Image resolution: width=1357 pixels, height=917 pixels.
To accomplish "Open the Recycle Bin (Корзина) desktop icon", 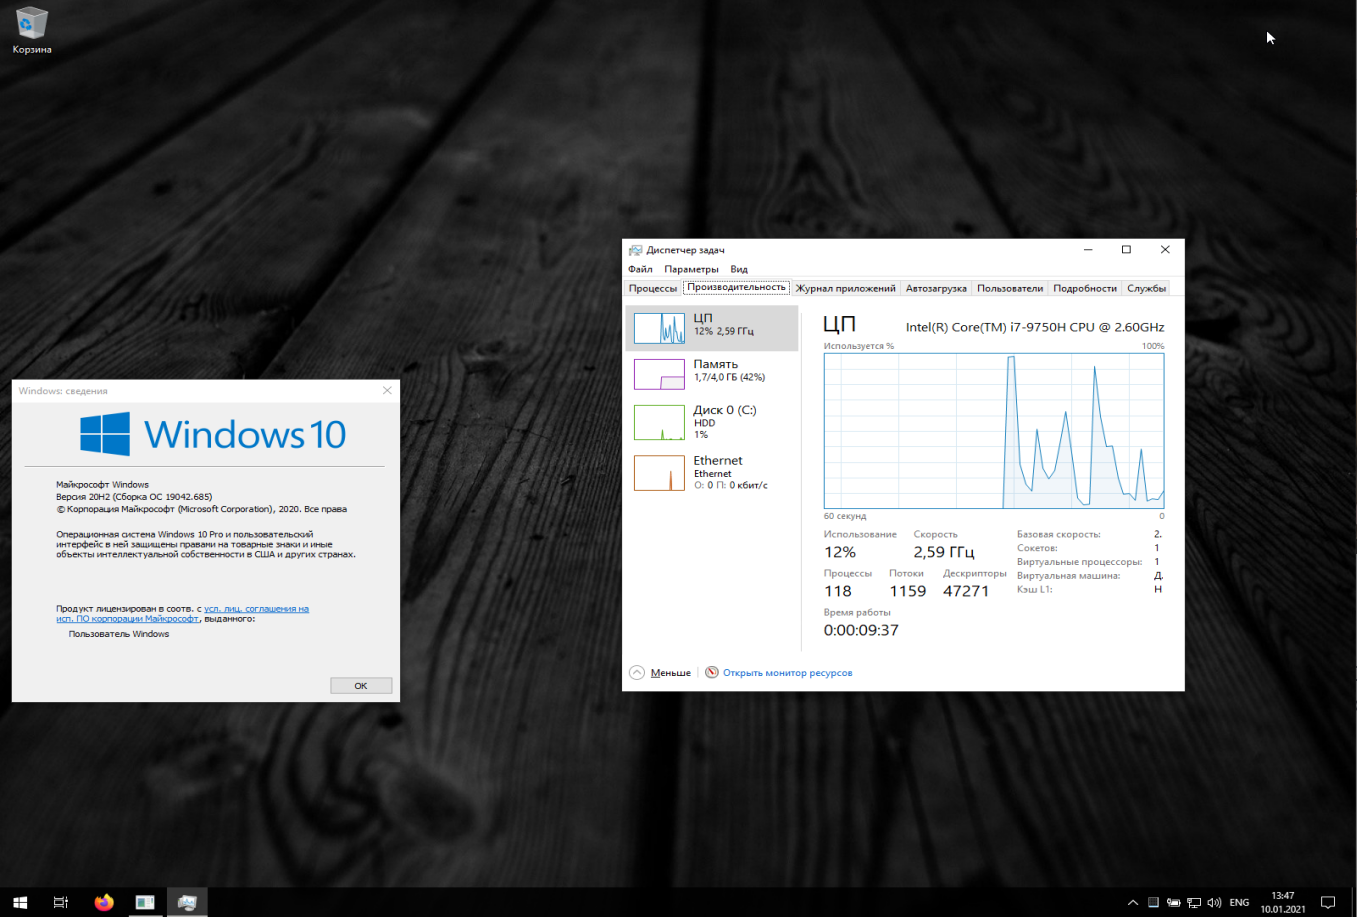I will tap(32, 29).
